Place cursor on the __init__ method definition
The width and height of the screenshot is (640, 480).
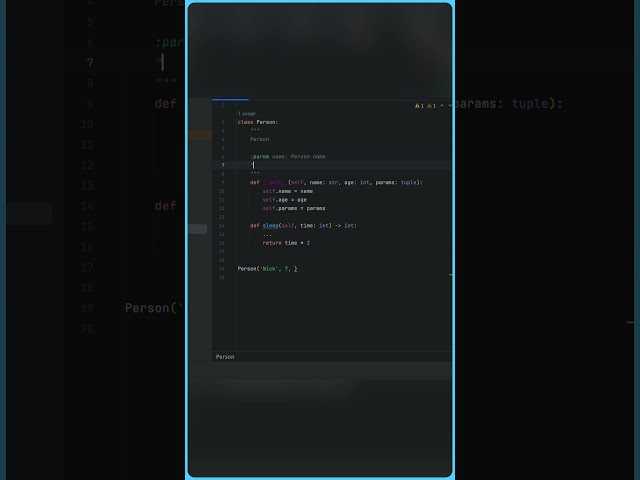point(336,182)
